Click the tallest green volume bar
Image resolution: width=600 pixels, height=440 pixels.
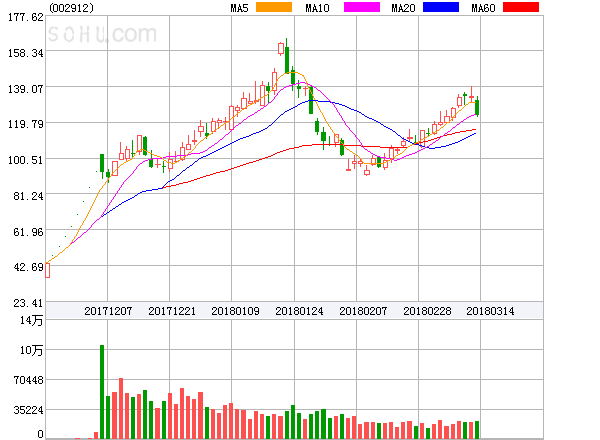(x=102, y=392)
